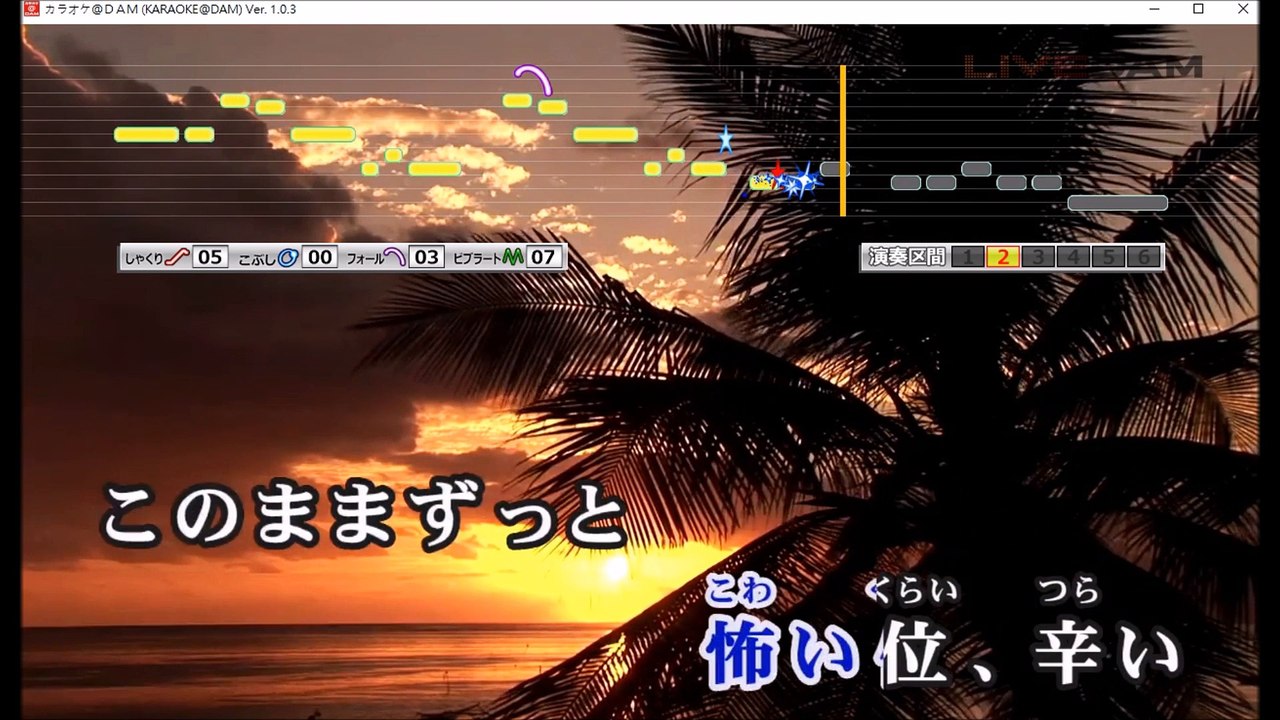Click the KARAOKE@DAM app icon in title bar
Image resolution: width=1280 pixels, height=720 pixels.
(x=31, y=9)
